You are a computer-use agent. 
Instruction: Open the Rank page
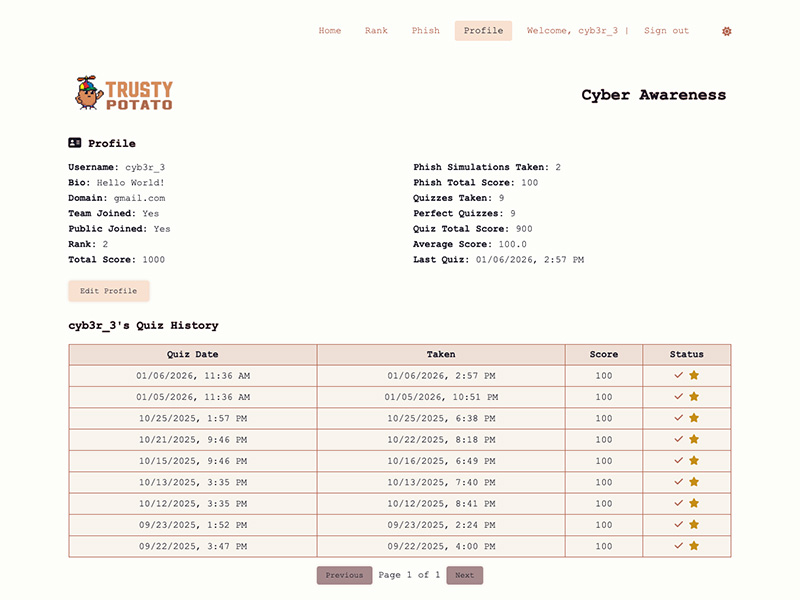point(376,31)
